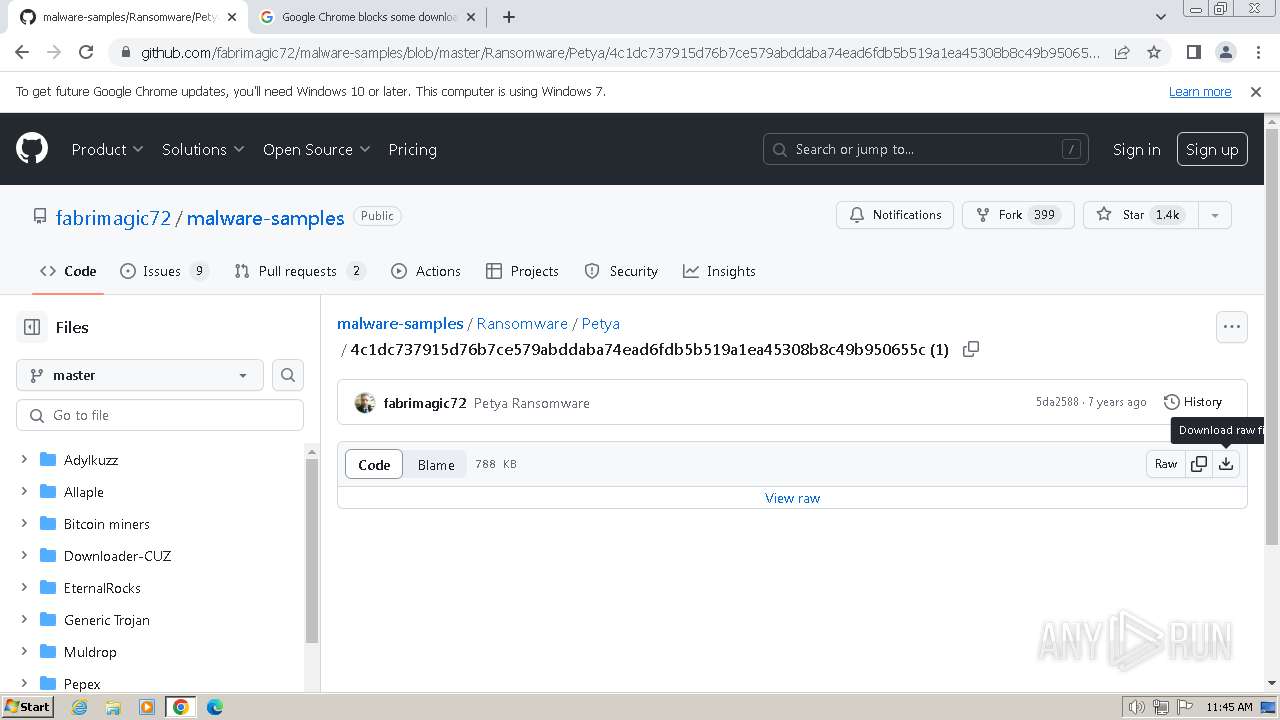Open the Petya breadcrumb link
Image resolution: width=1280 pixels, height=720 pixels.
coord(601,324)
